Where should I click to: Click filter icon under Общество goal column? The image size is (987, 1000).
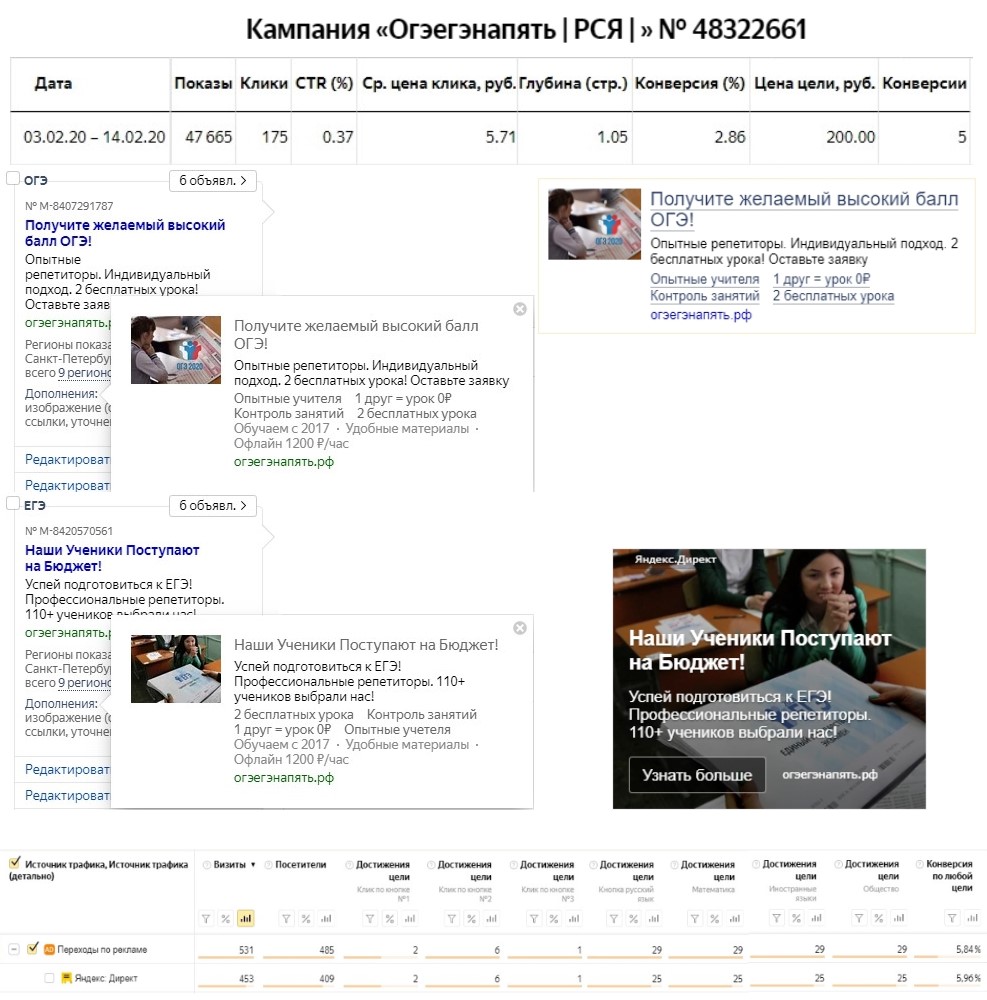tap(859, 918)
